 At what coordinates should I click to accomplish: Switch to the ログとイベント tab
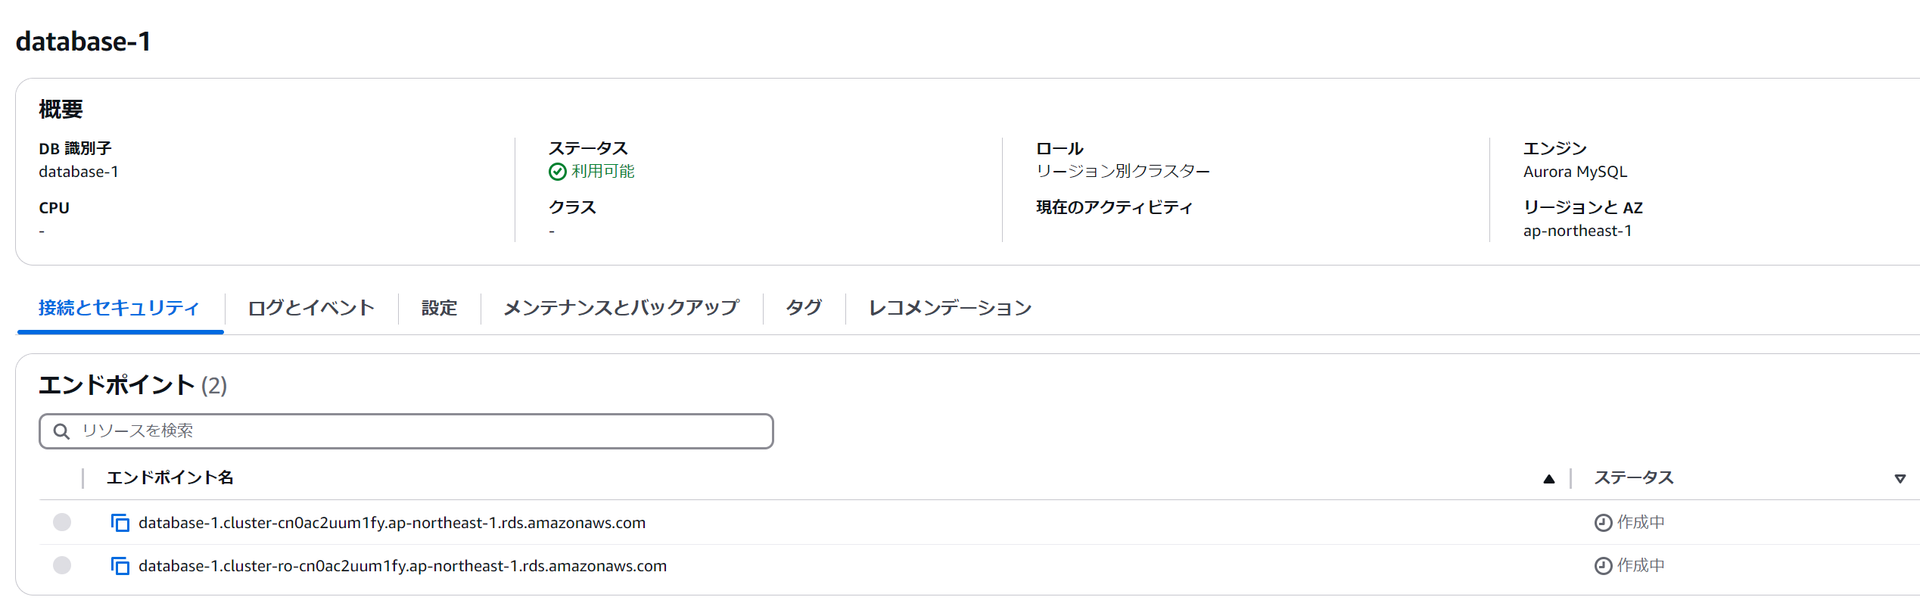pyautogui.click(x=311, y=308)
